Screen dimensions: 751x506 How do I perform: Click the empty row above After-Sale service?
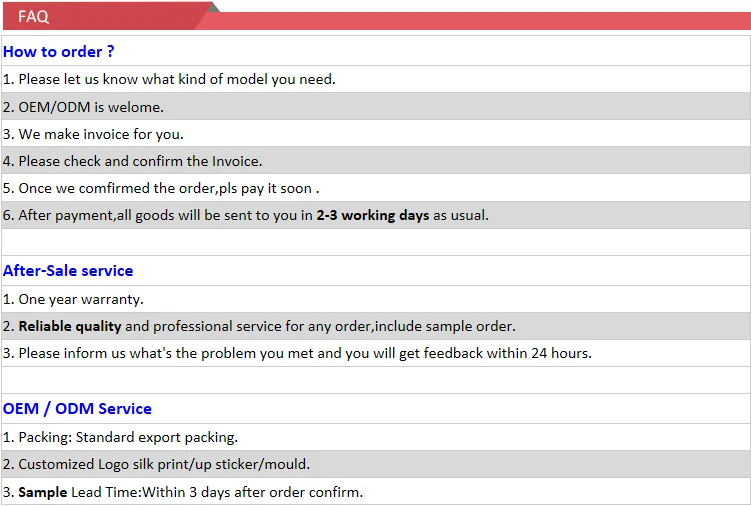[x=375, y=243]
